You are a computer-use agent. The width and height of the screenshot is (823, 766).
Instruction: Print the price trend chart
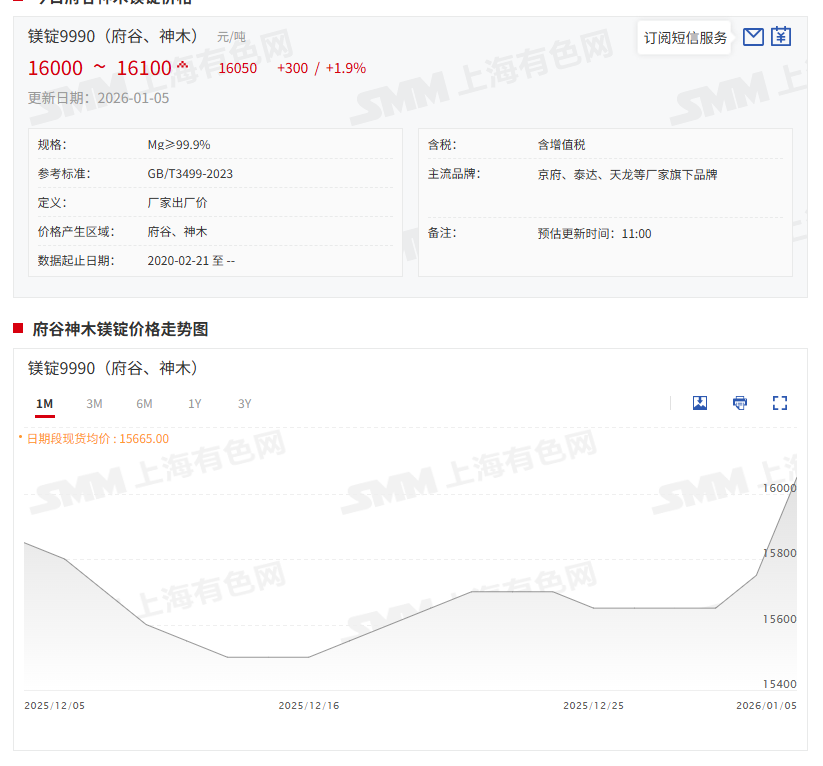tap(740, 403)
